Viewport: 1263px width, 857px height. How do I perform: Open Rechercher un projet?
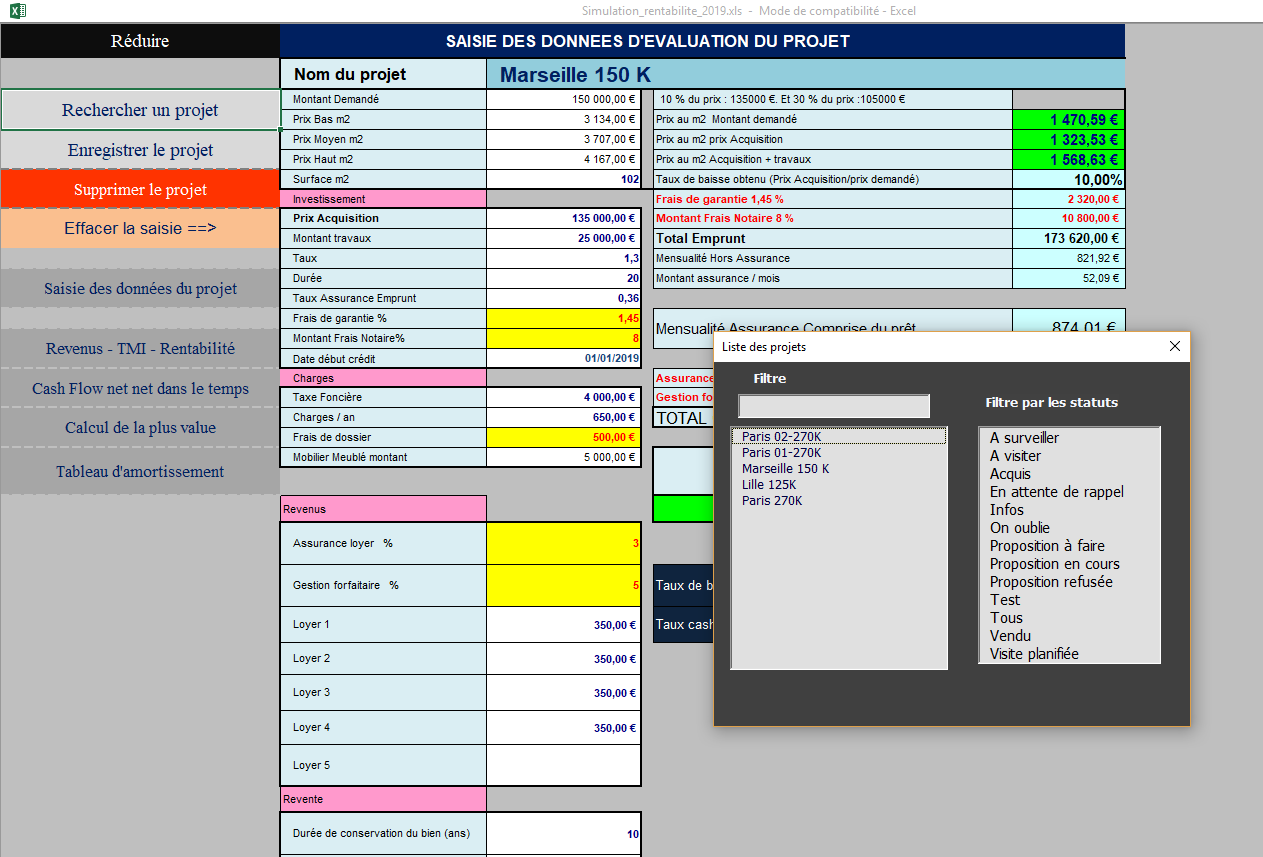point(140,110)
